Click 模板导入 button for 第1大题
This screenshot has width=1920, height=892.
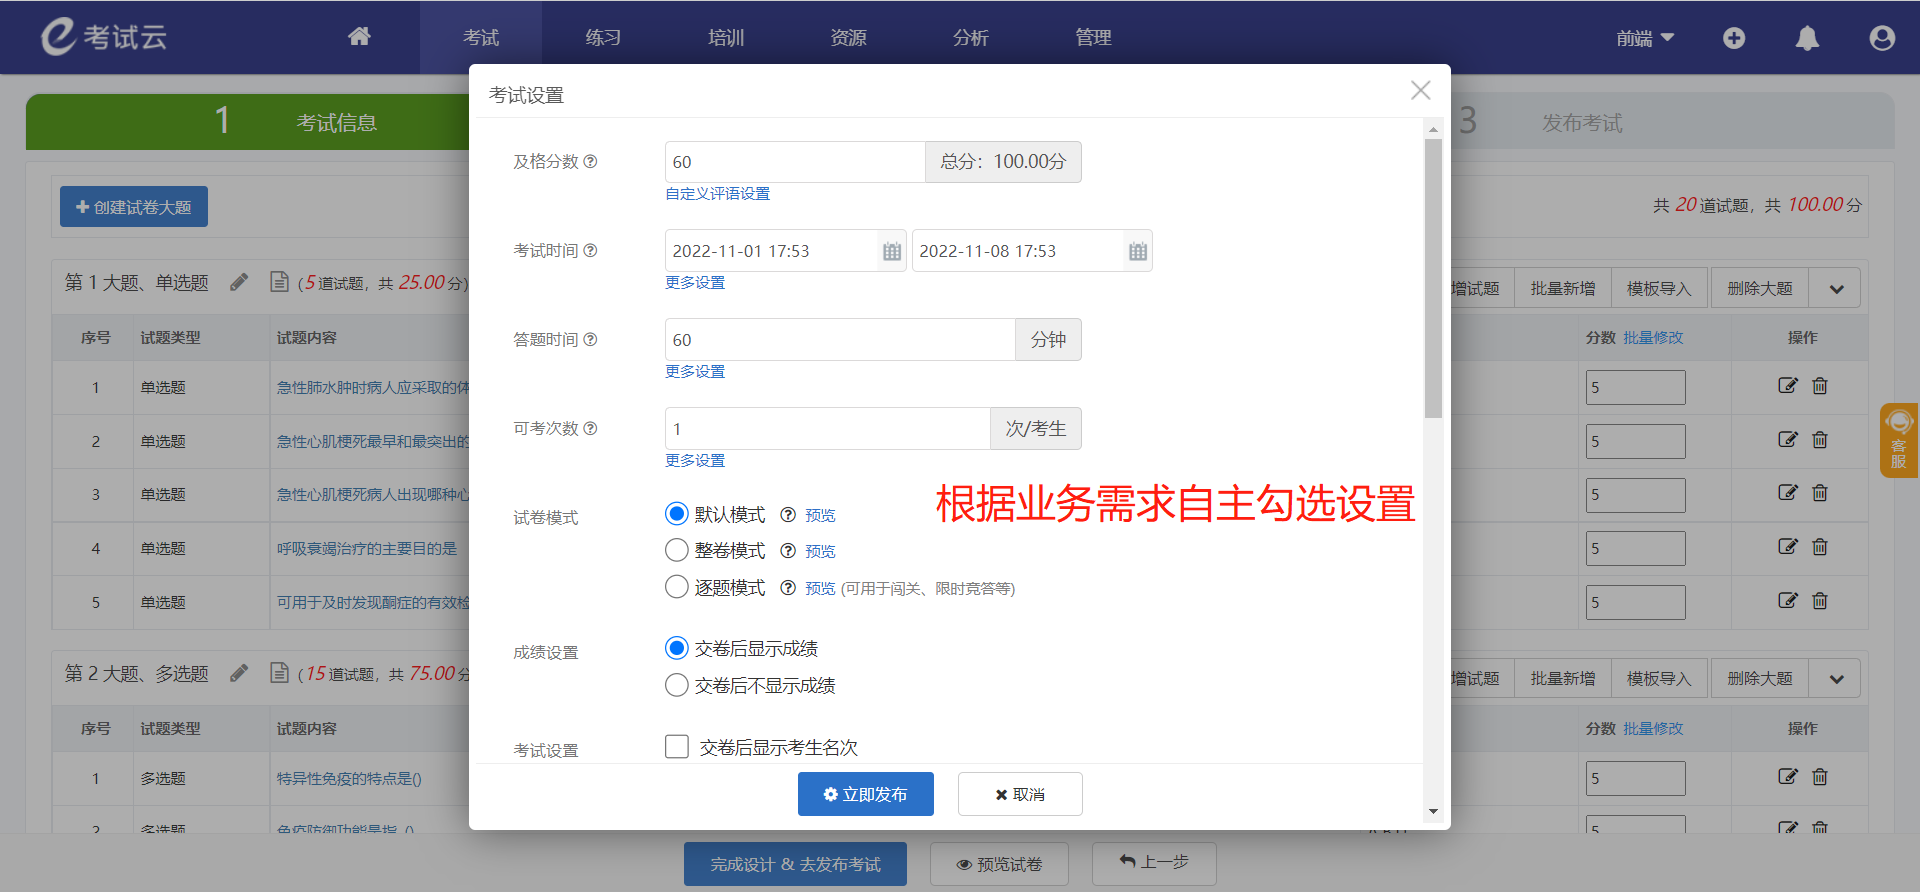1659,289
